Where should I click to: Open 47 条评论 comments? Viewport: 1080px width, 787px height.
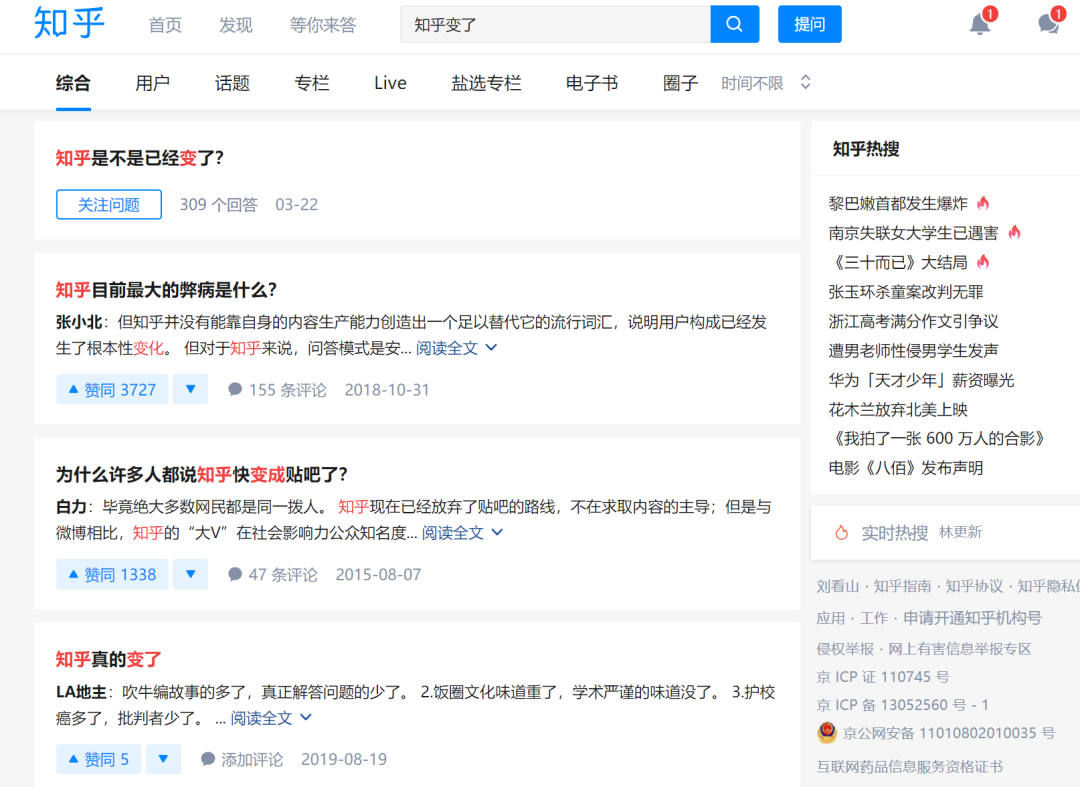[x=273, y=574]
